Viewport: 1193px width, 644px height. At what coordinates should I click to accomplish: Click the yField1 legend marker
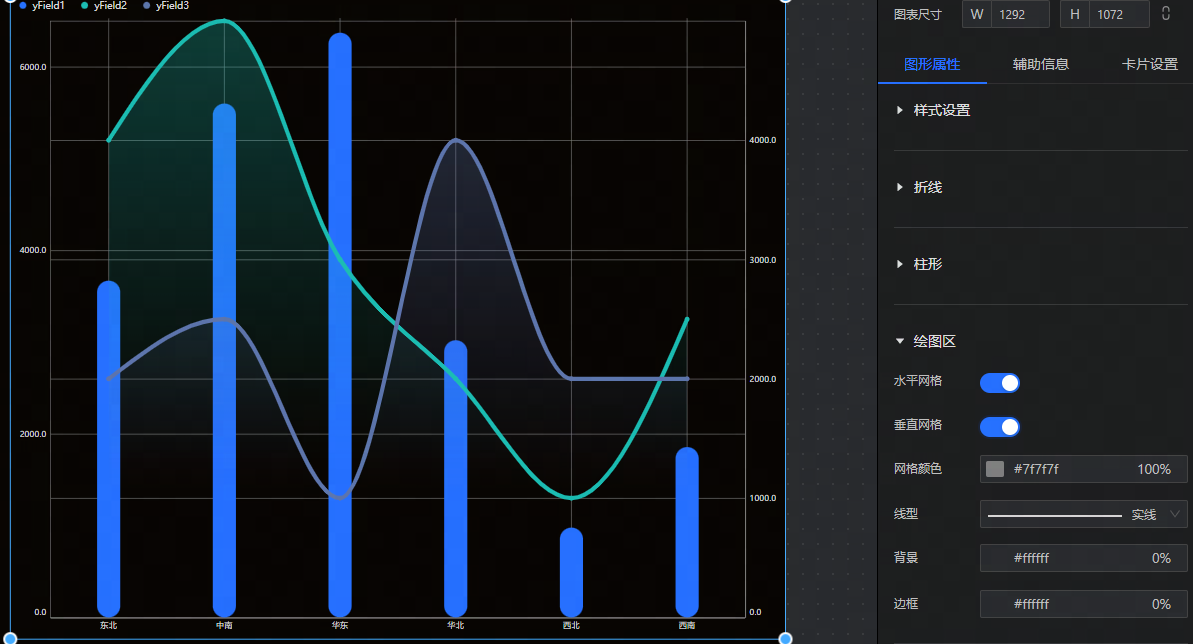tap(22, 6)
